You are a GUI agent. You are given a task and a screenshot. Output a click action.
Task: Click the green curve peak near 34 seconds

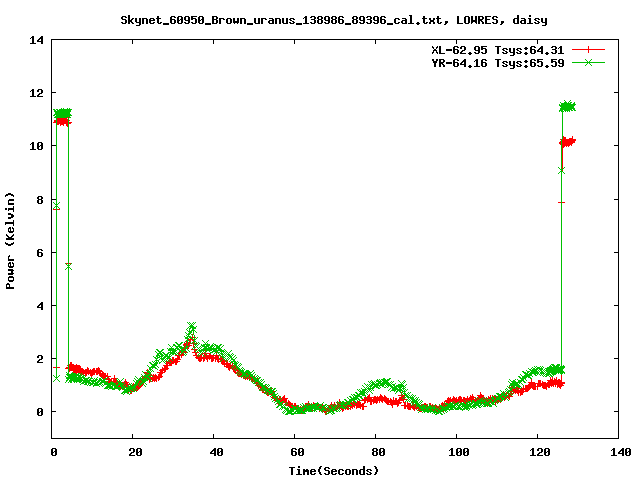(191, 327)
